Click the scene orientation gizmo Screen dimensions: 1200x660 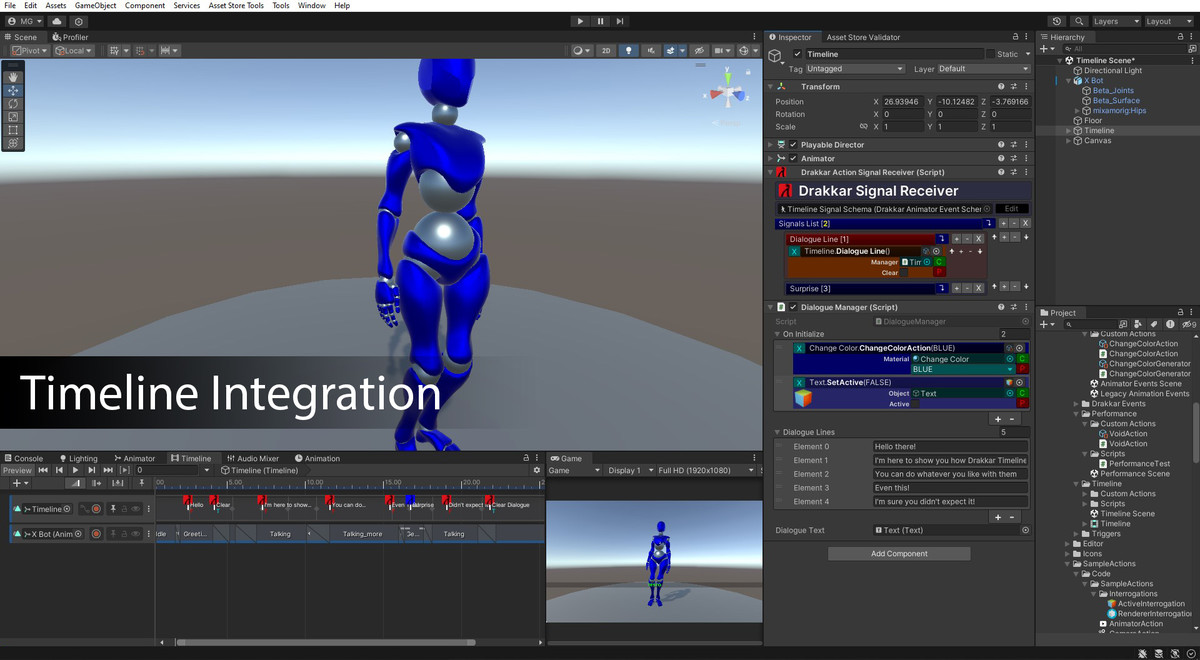729,94
